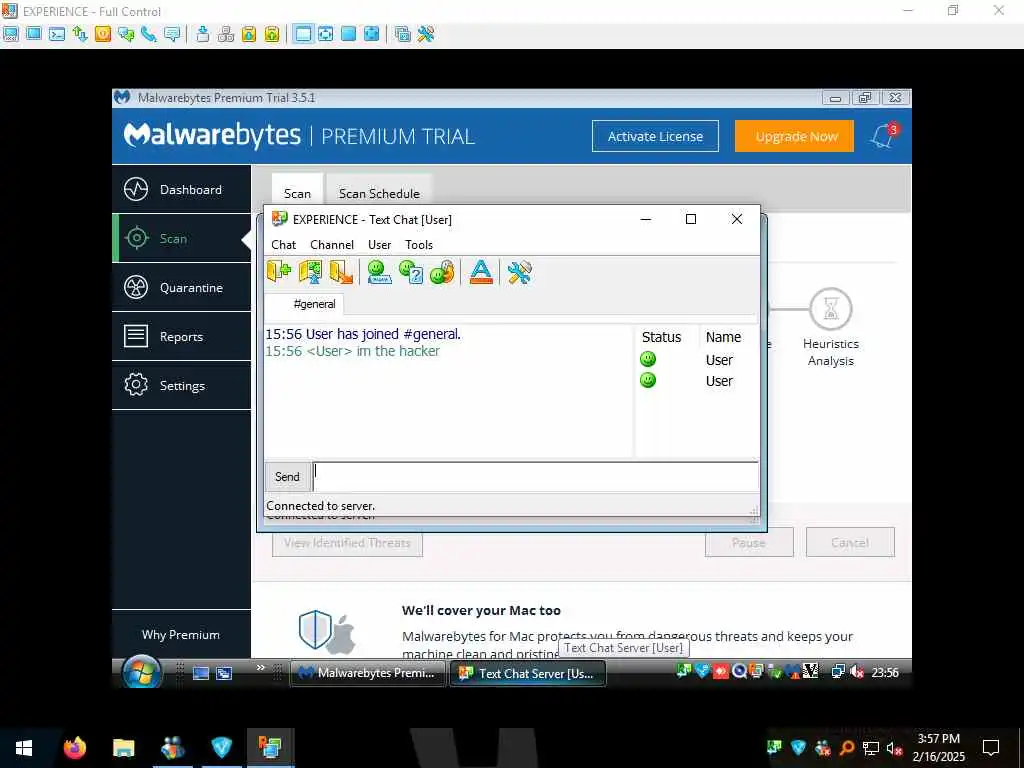Click the Heuristics Analysis hourglass step icon
Image resolution: width=1024 pixels, height=768 pixels.
(831, 308)
